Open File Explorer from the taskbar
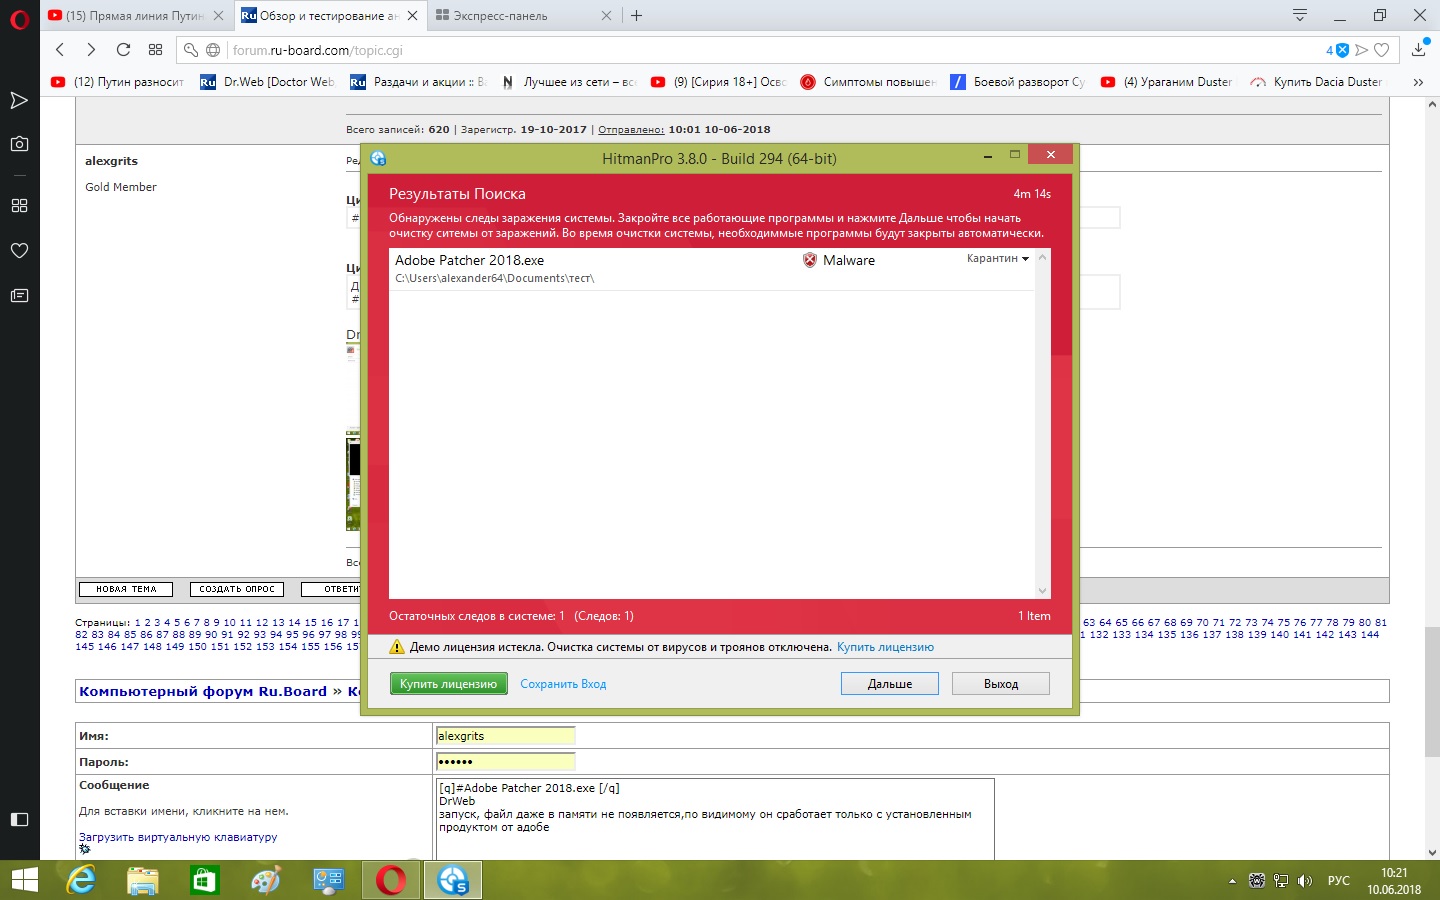The height and width of the screenshot is (900, 1440). point(143,880)
